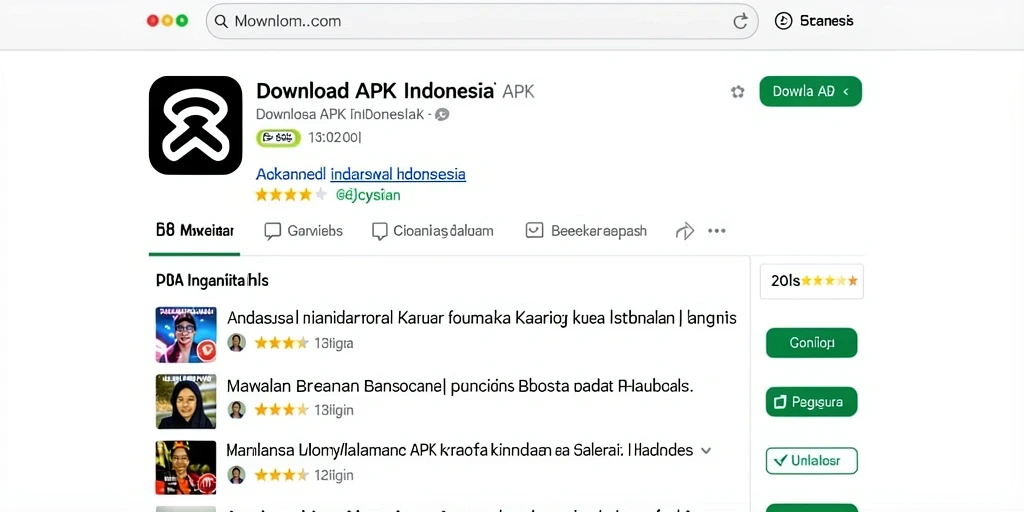Click the Mawalan Breanan Bansocane title text
This screenshot has width=1024, height=512.
tap(460, 386)
